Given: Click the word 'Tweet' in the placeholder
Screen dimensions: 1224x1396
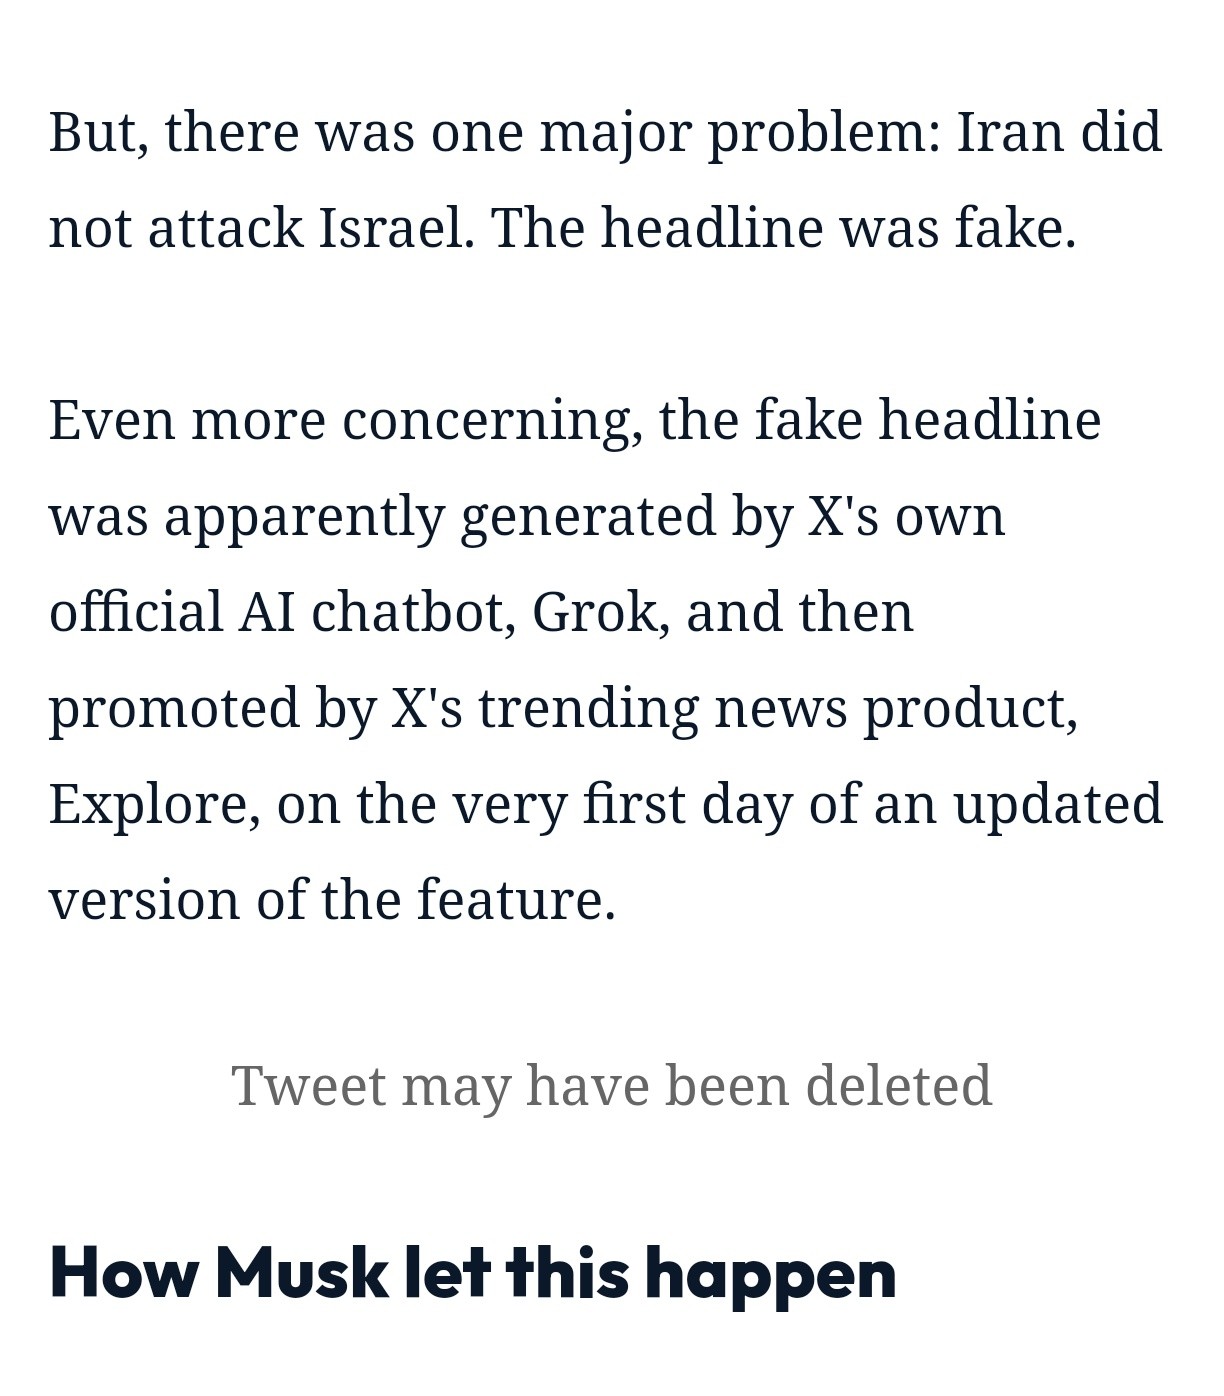Looking at the screenshot, I should (308, 1086).
